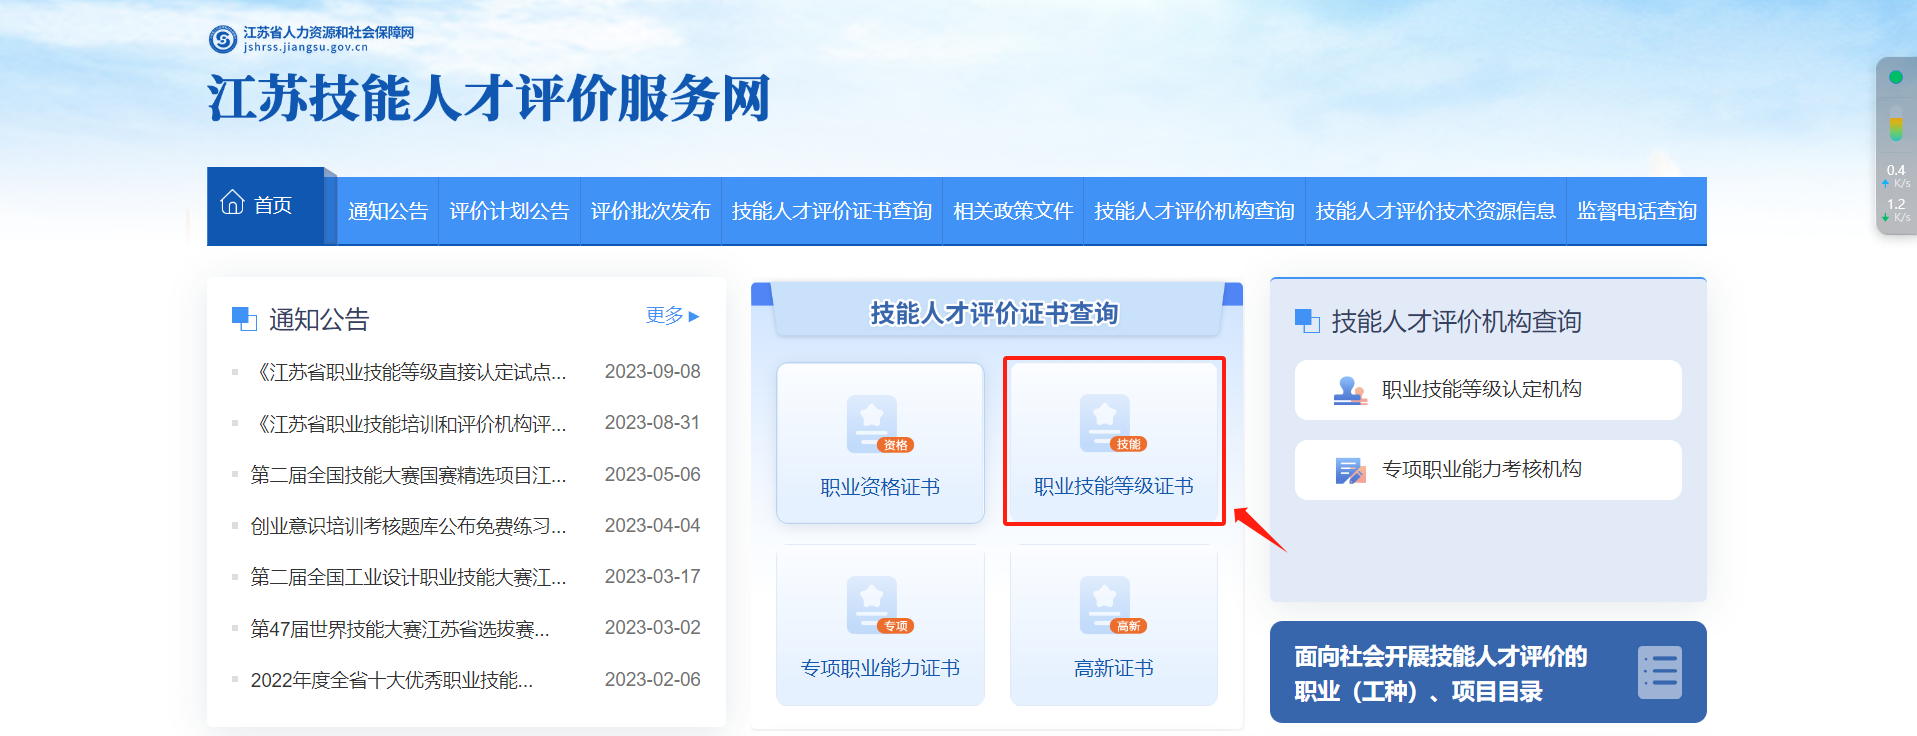Go to 评价批次发布 in navigation bar

[x=650, y=211]
